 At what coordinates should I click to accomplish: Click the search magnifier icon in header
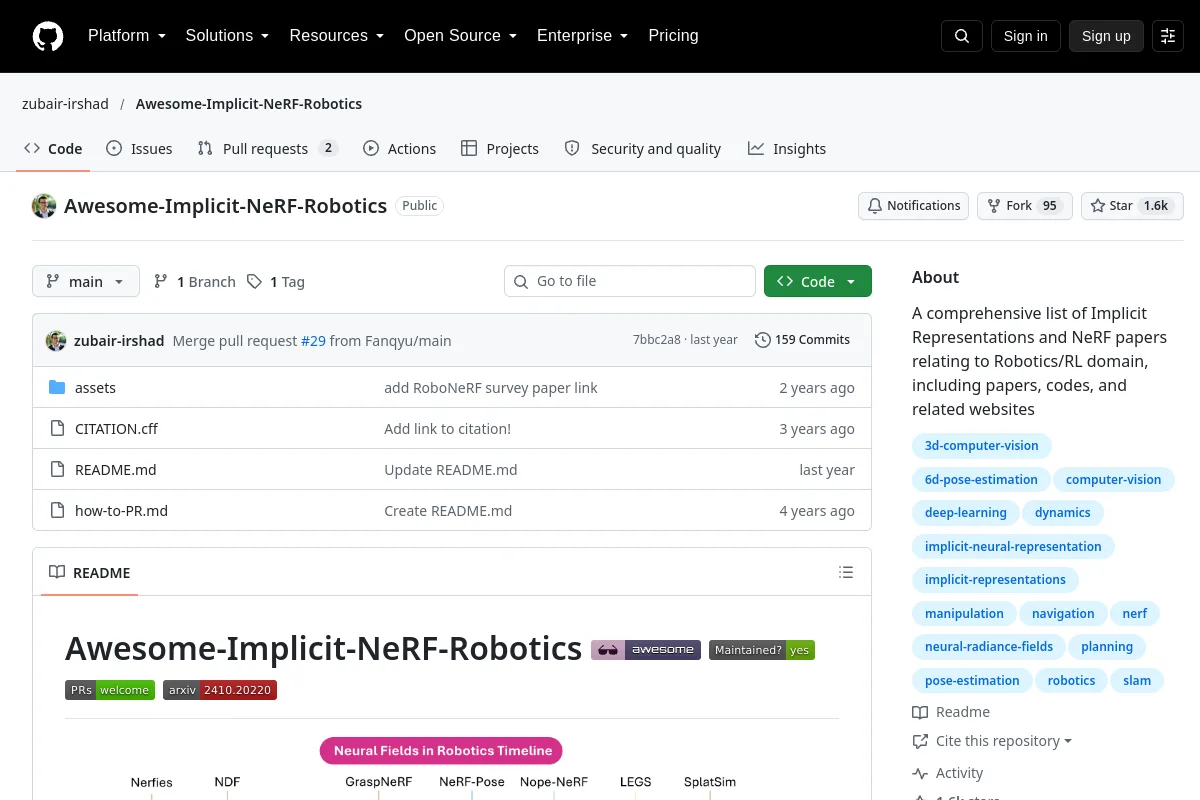click(962, 36)
